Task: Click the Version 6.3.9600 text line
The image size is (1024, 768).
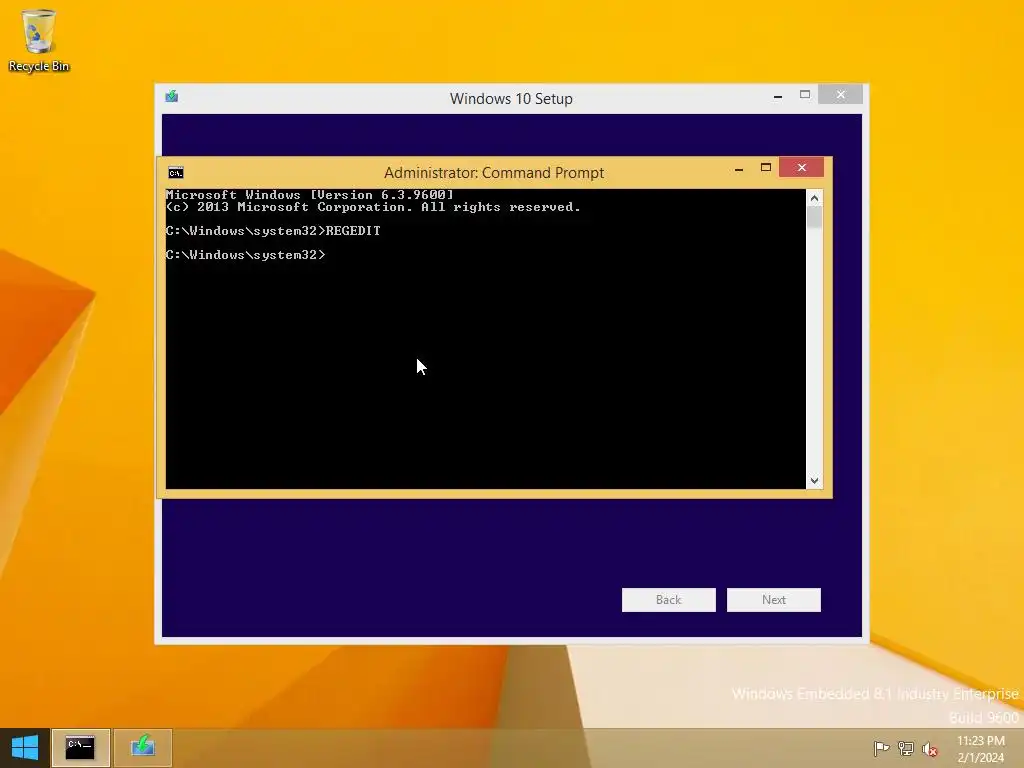Action: click(310, 195)
